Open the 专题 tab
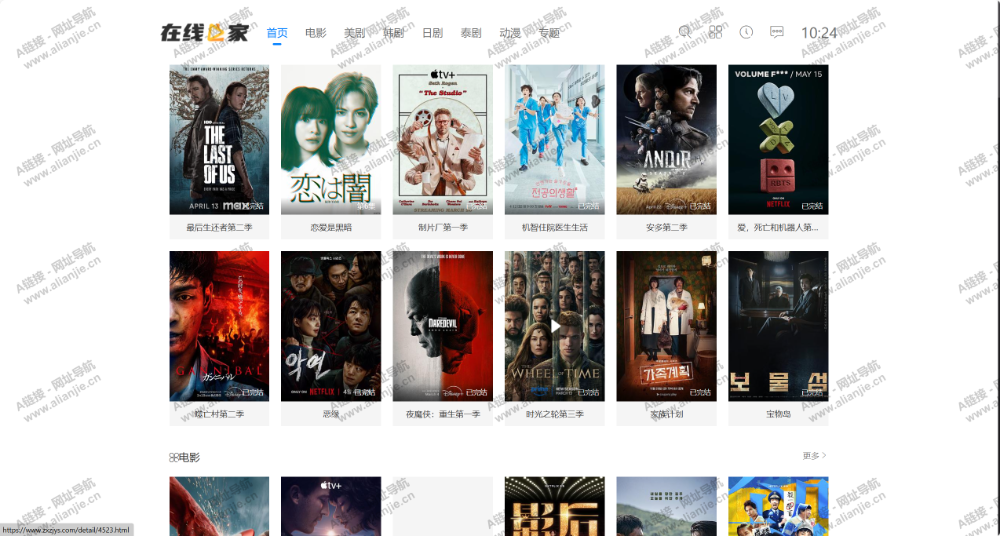This screenshot has width=1000, height=536. tap(549, 33)
